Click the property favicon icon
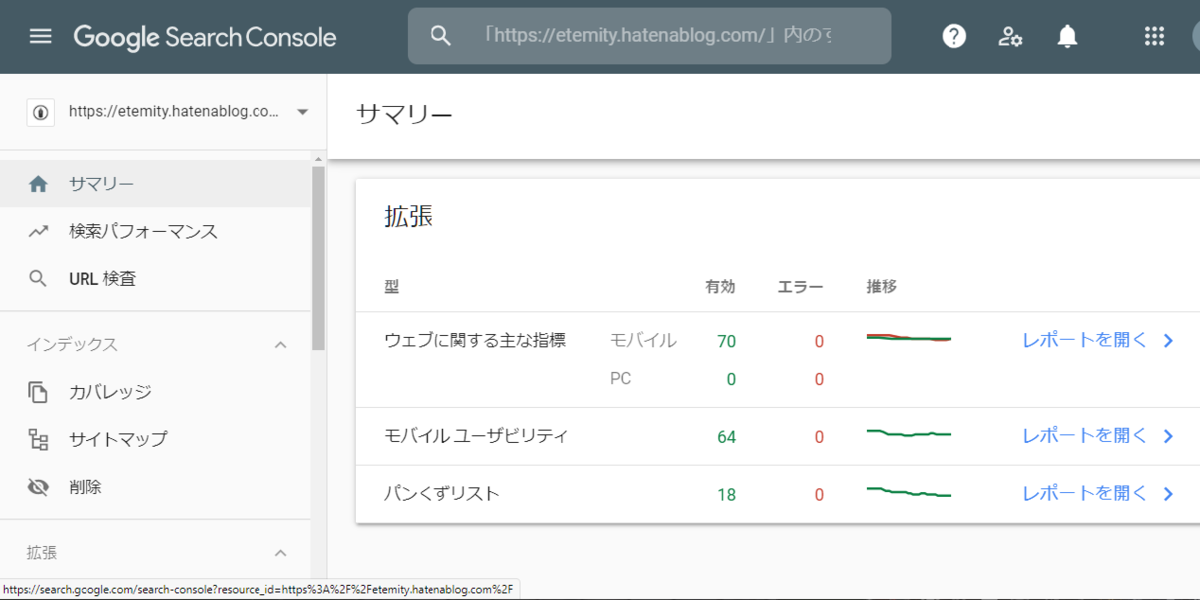Image resolution: width=1200 pixels, height=600 pixels. coord(40,112)
